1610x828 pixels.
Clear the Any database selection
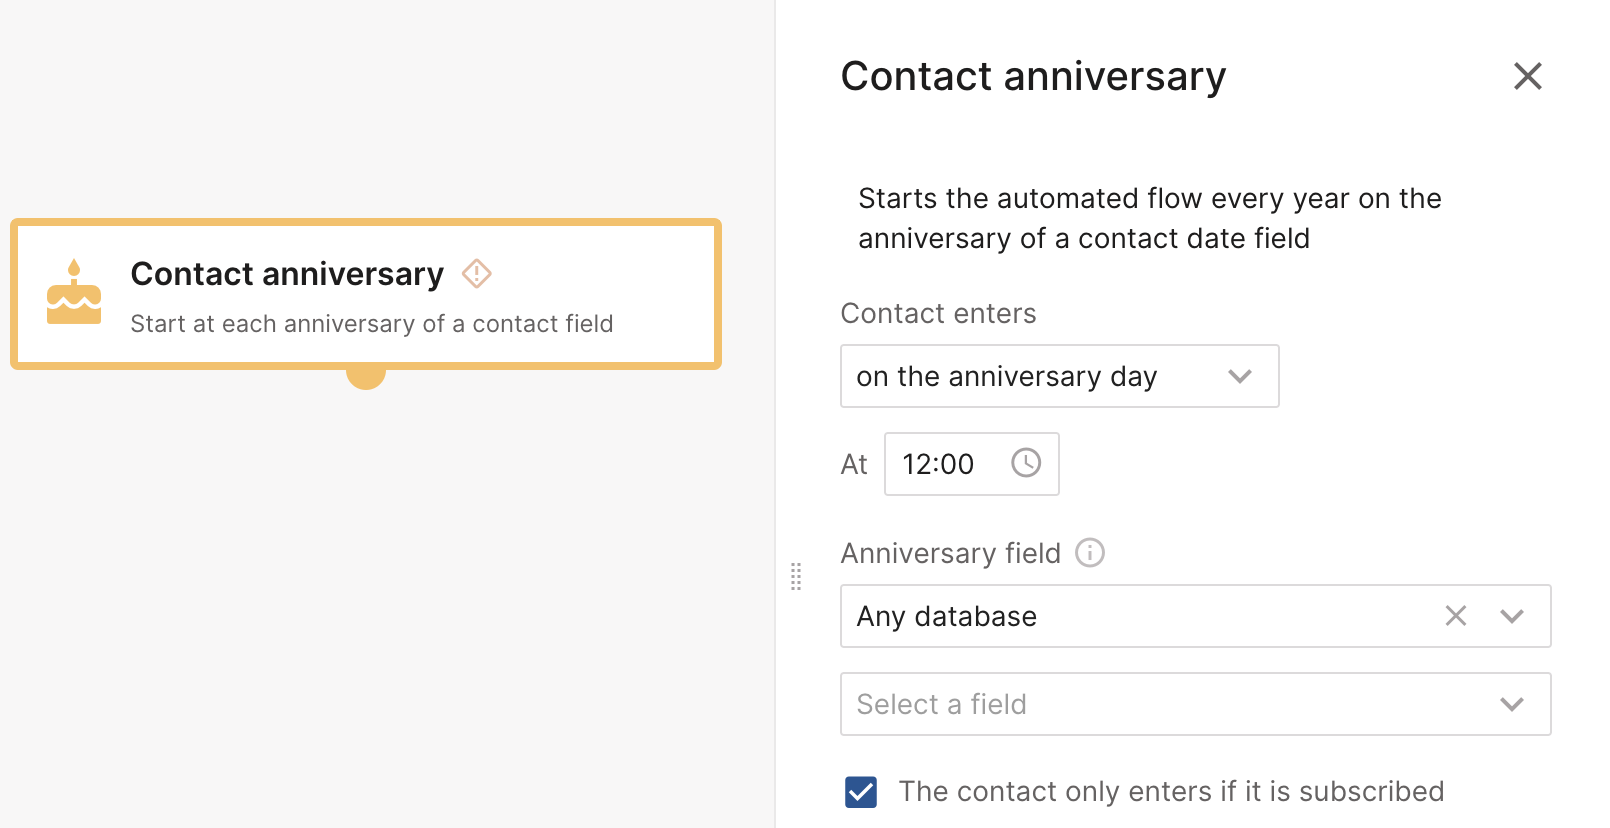[x=1456, y=616]
